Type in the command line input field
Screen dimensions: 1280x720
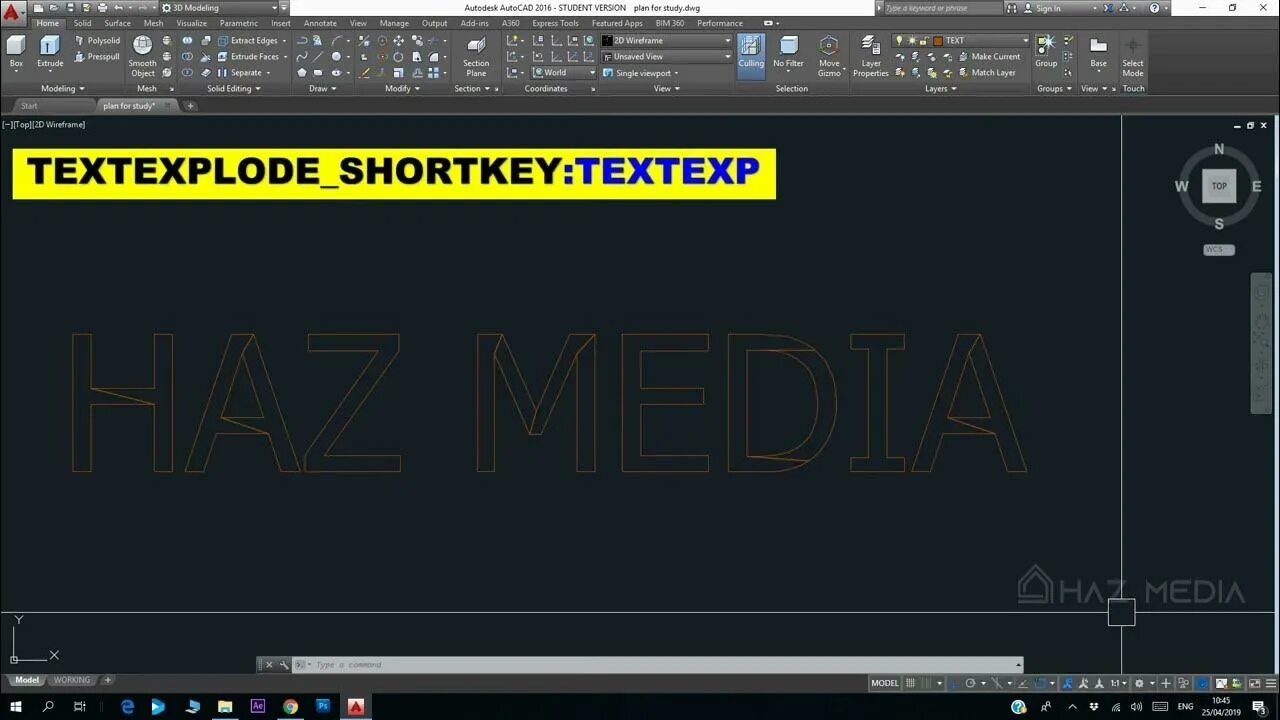pyautogui.click(x=660, y=665)
